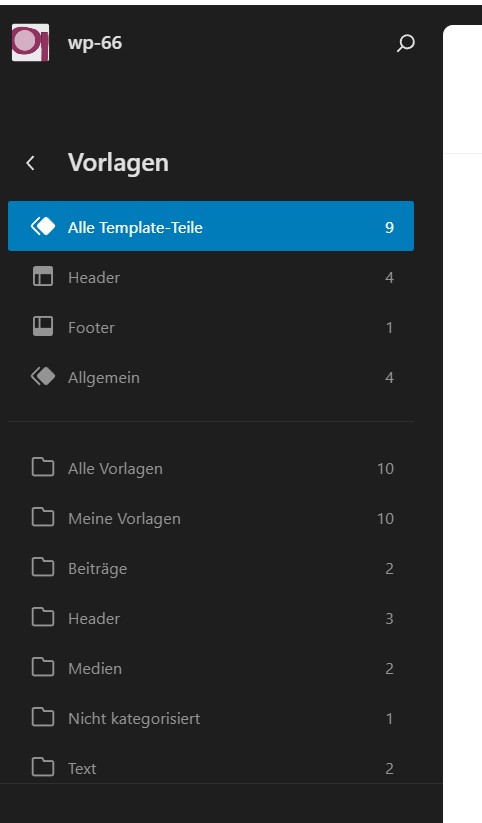Open the Header patterns folder with count 3
The height and width of the screenshot is (823, 482).
(x=211, y=618)
